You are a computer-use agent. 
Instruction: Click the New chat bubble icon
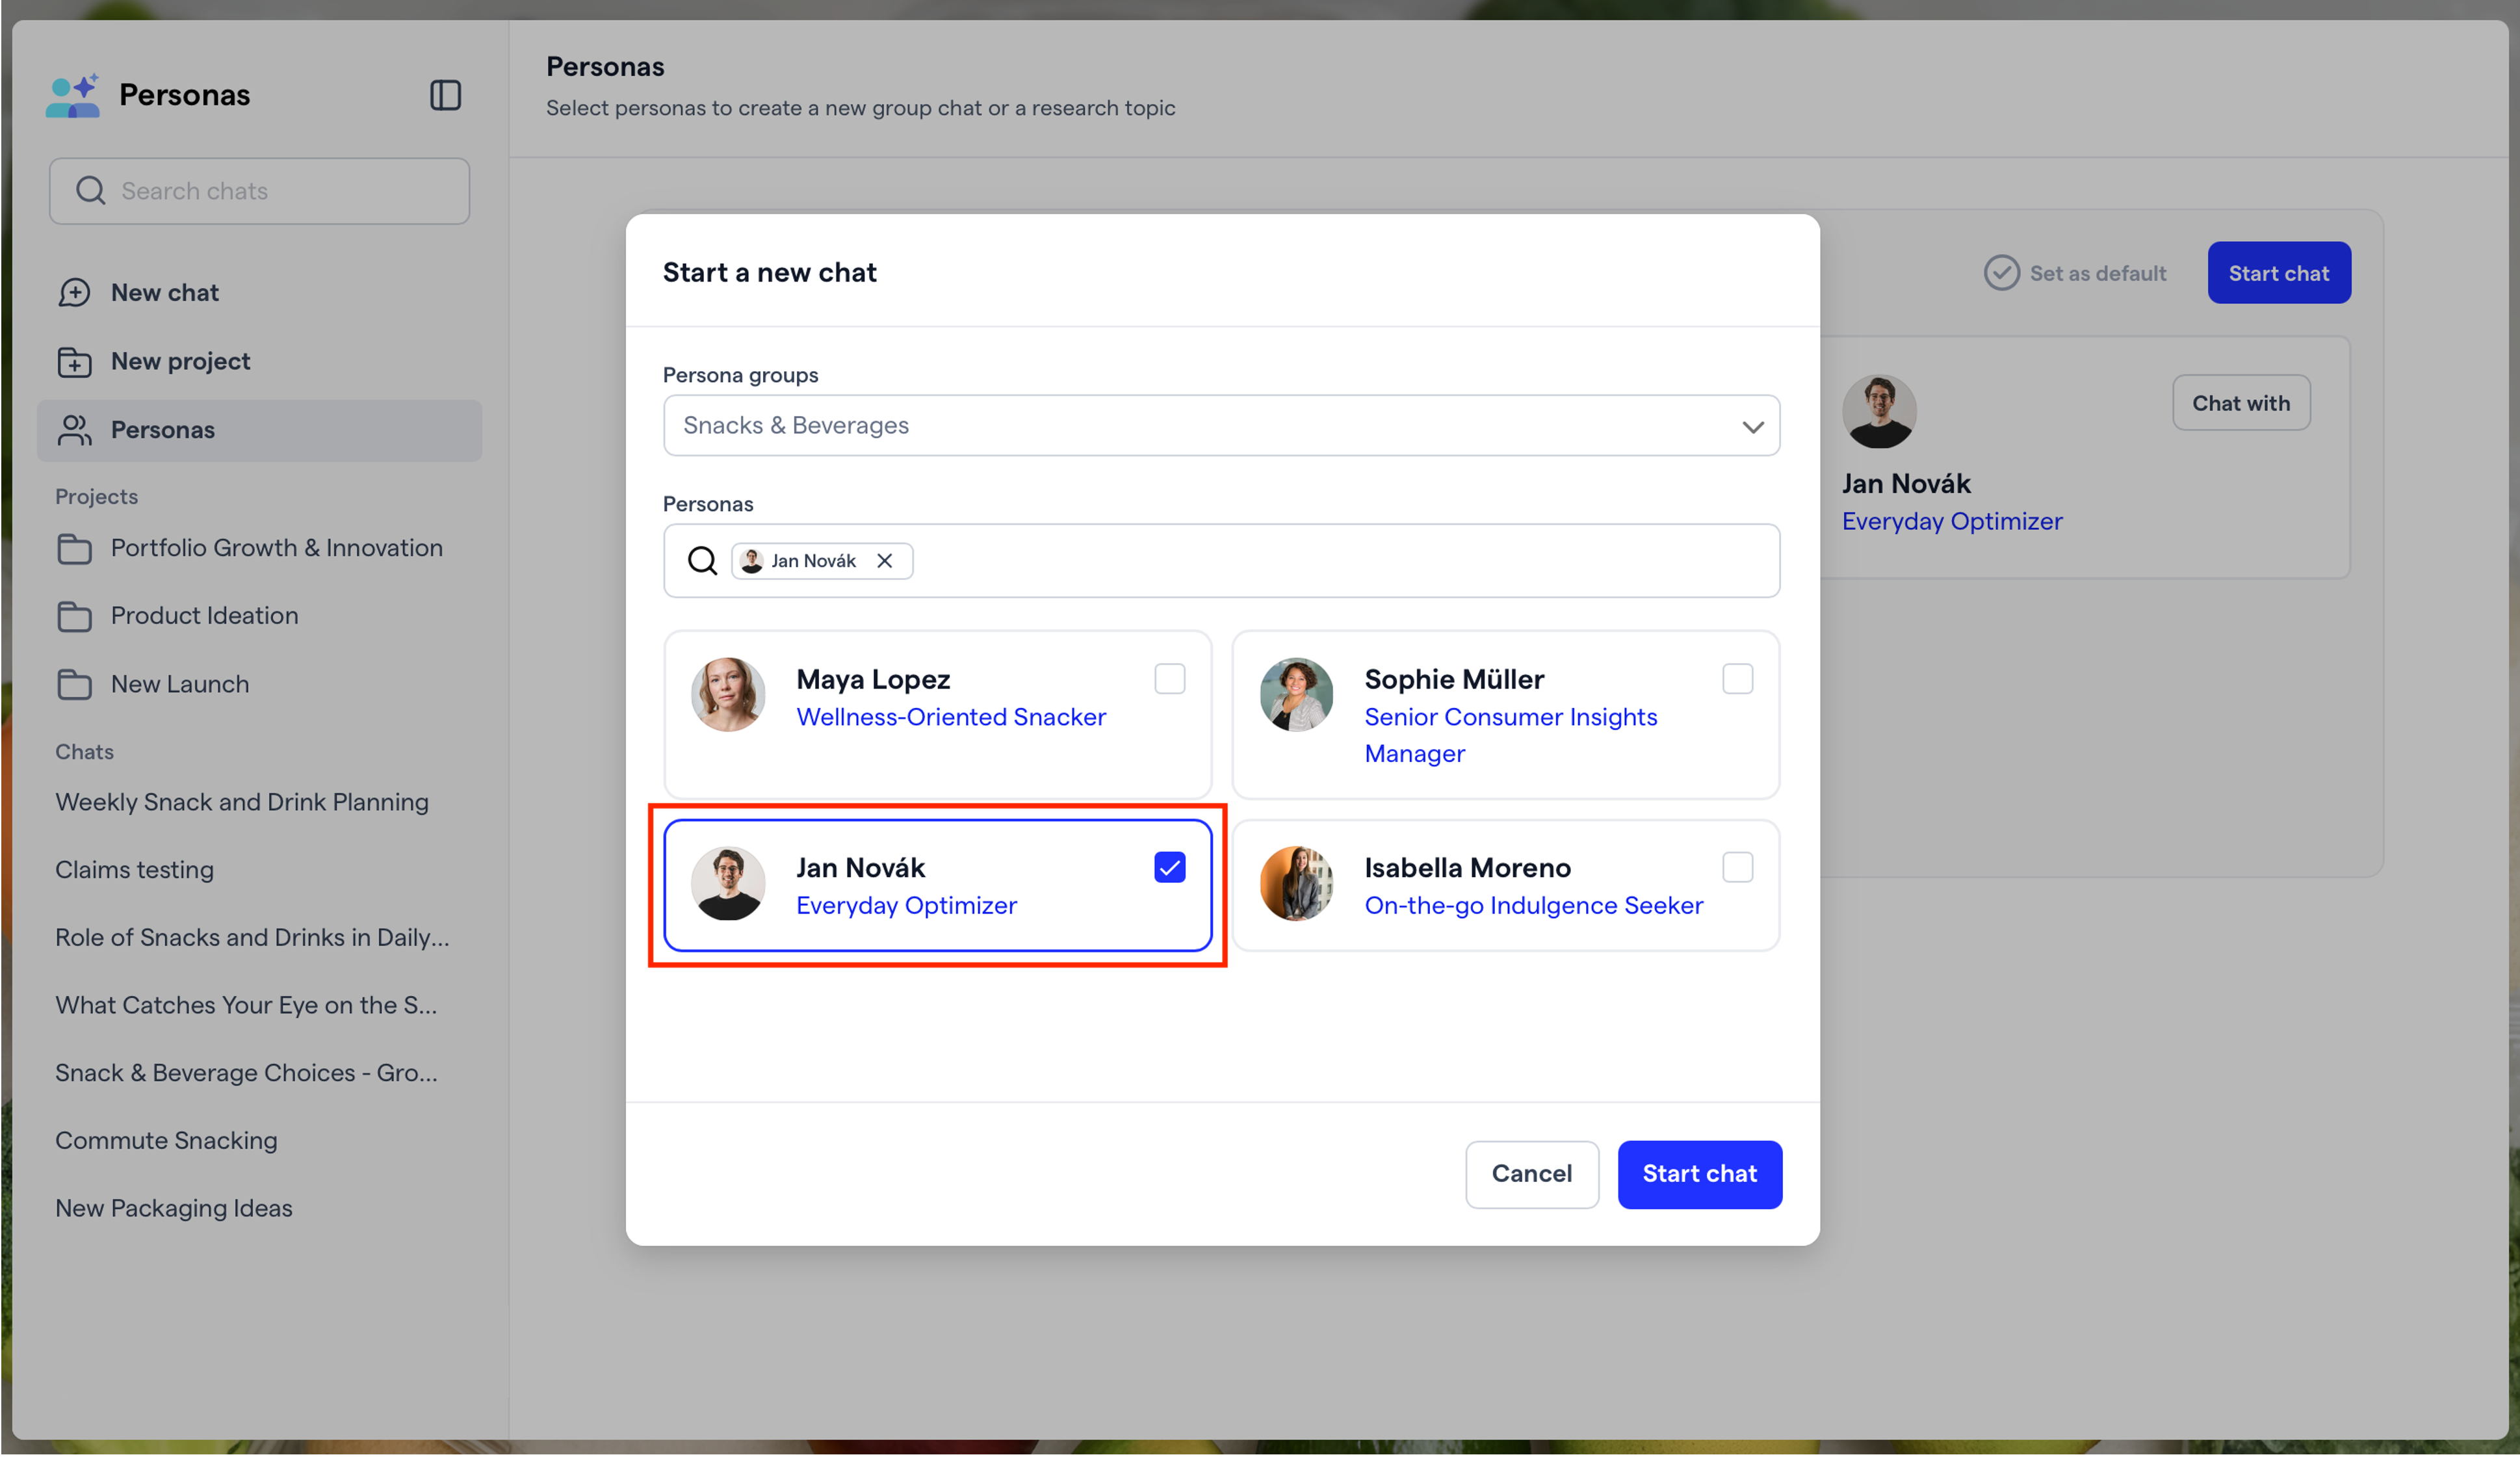(x=74, y=292)
